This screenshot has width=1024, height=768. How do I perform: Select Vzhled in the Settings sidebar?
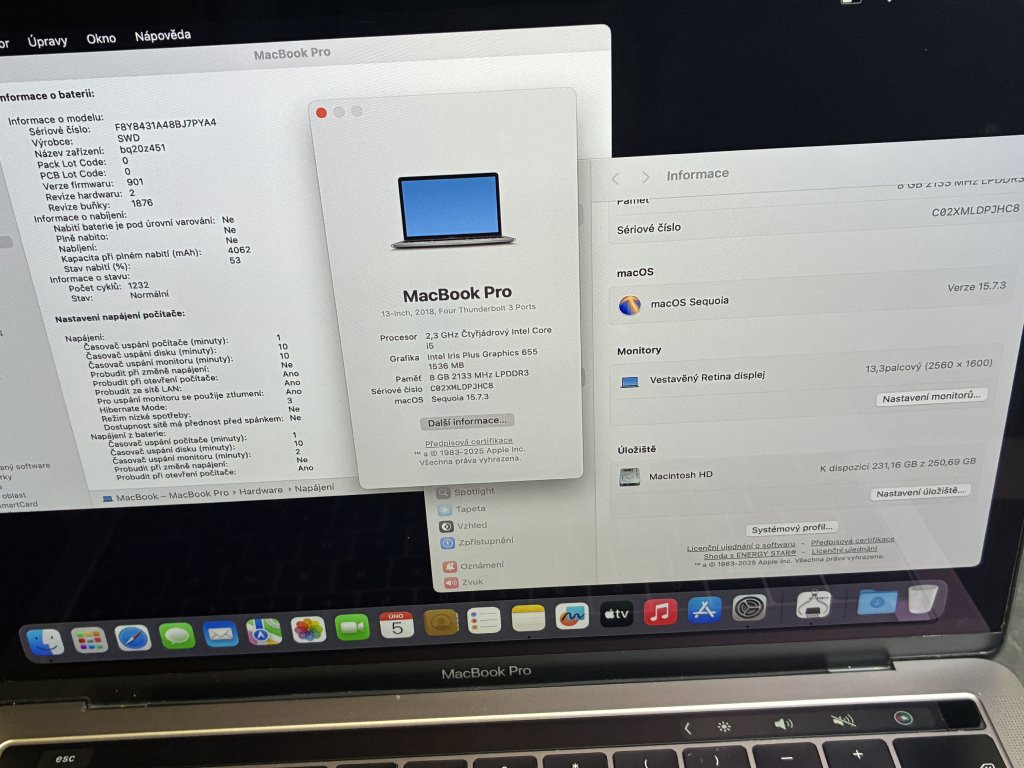tap(472, 526)
